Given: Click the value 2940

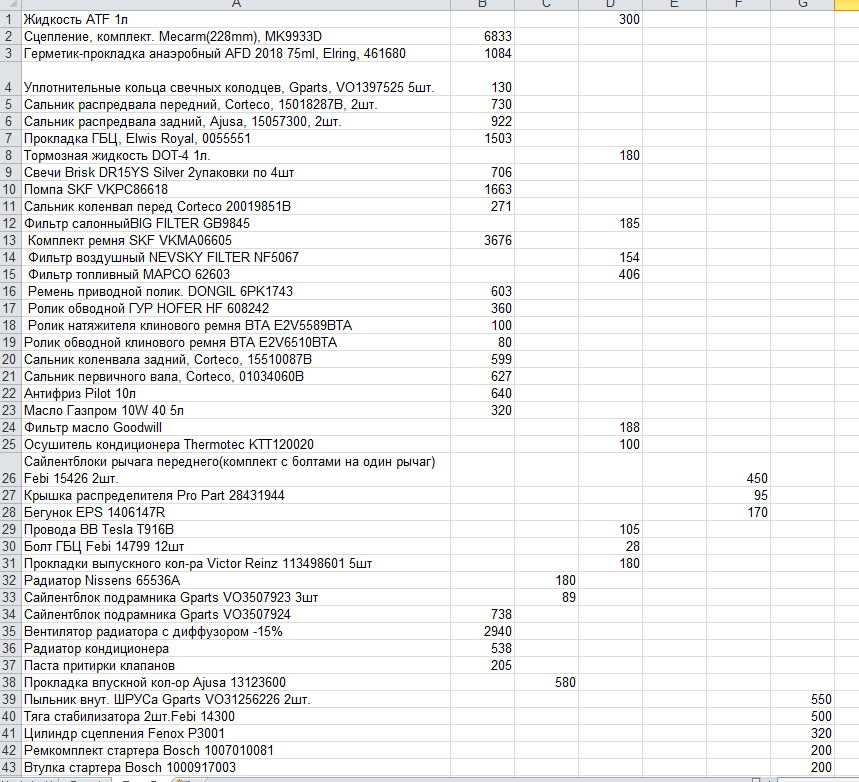Looking at the screenshot, I should (x=497, y=631).
